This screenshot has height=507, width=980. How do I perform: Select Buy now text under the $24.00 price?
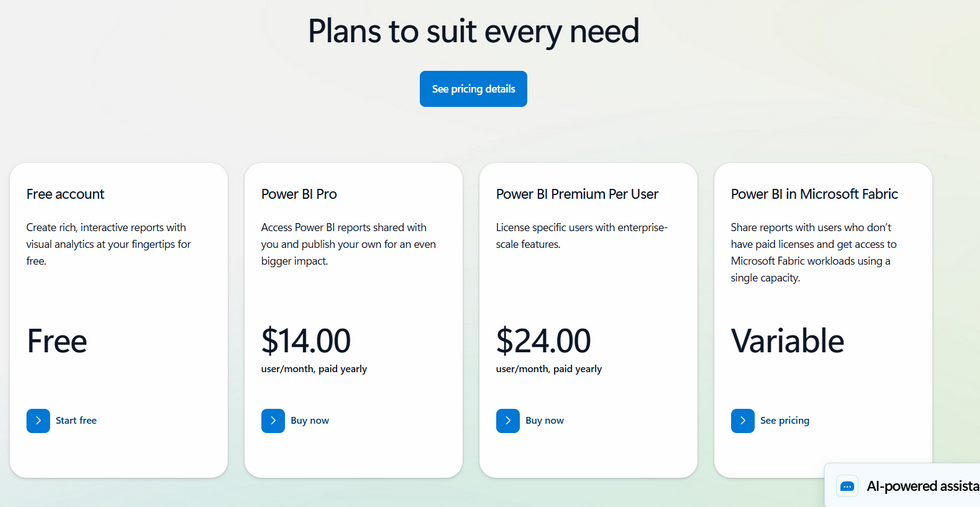coord(545,421)
